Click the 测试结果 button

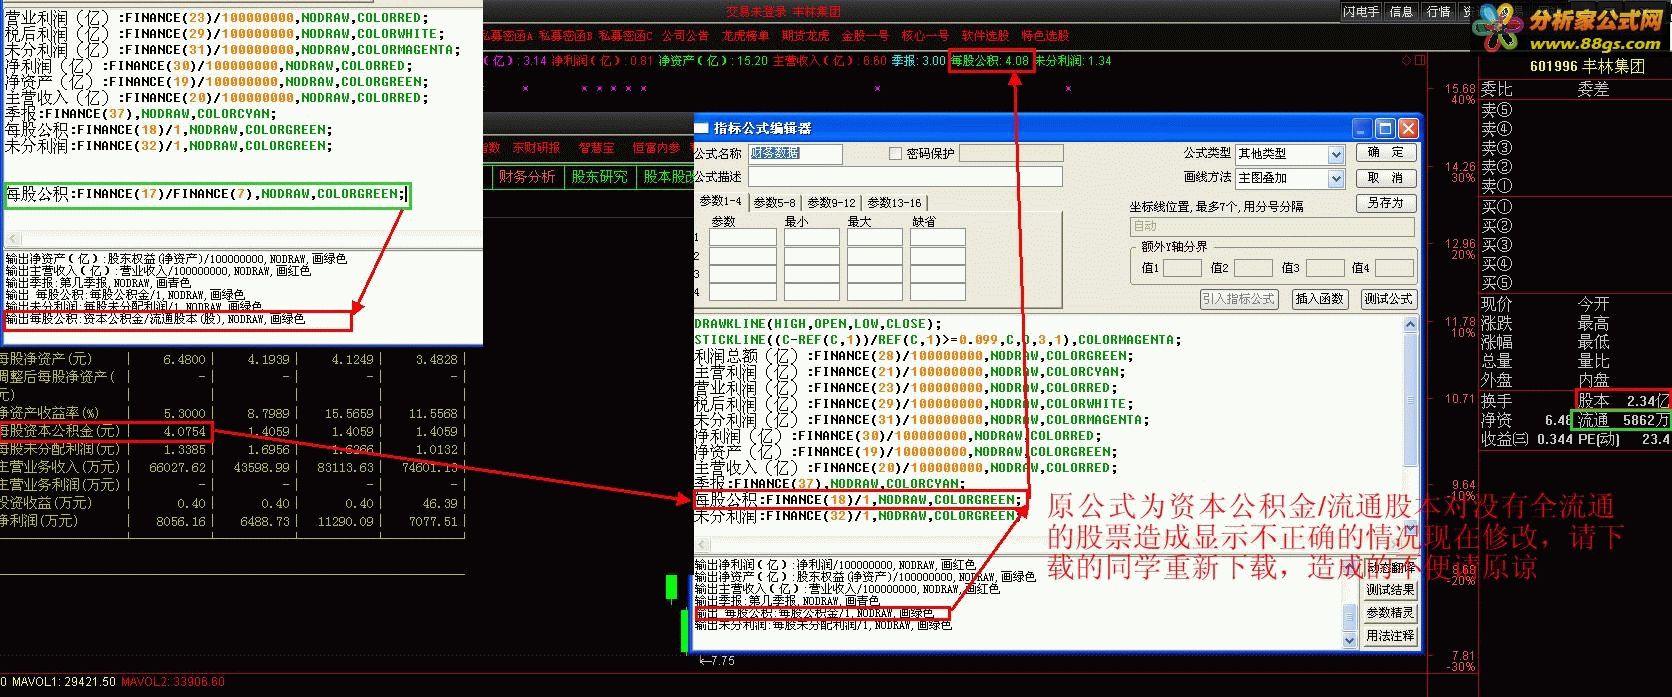1390,590
